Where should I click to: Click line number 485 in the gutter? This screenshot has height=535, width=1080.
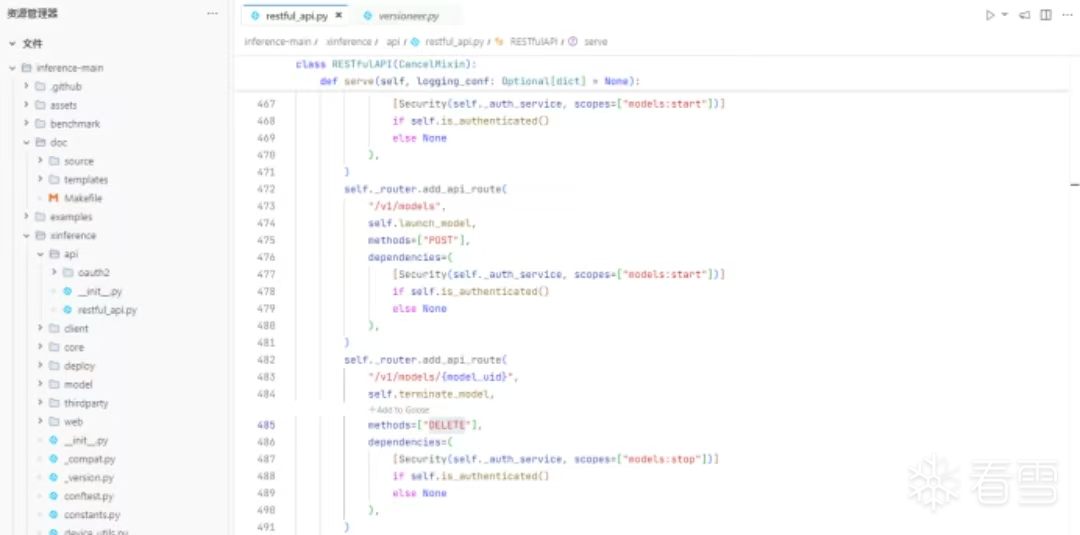(x=266, y=425)
